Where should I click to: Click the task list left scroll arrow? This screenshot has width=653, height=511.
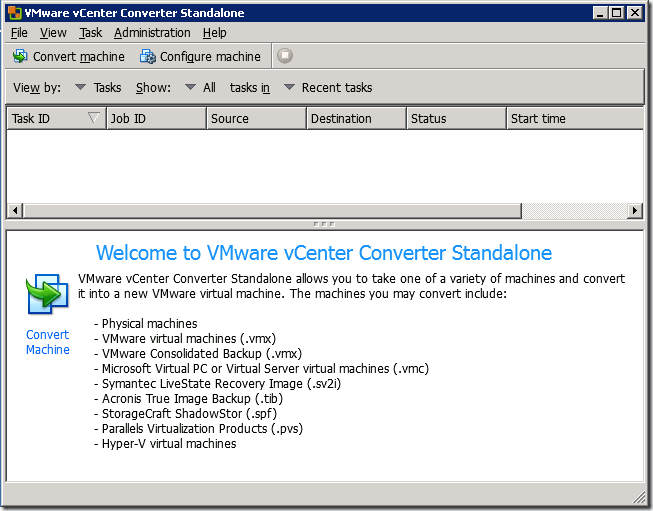pos(14,211)
